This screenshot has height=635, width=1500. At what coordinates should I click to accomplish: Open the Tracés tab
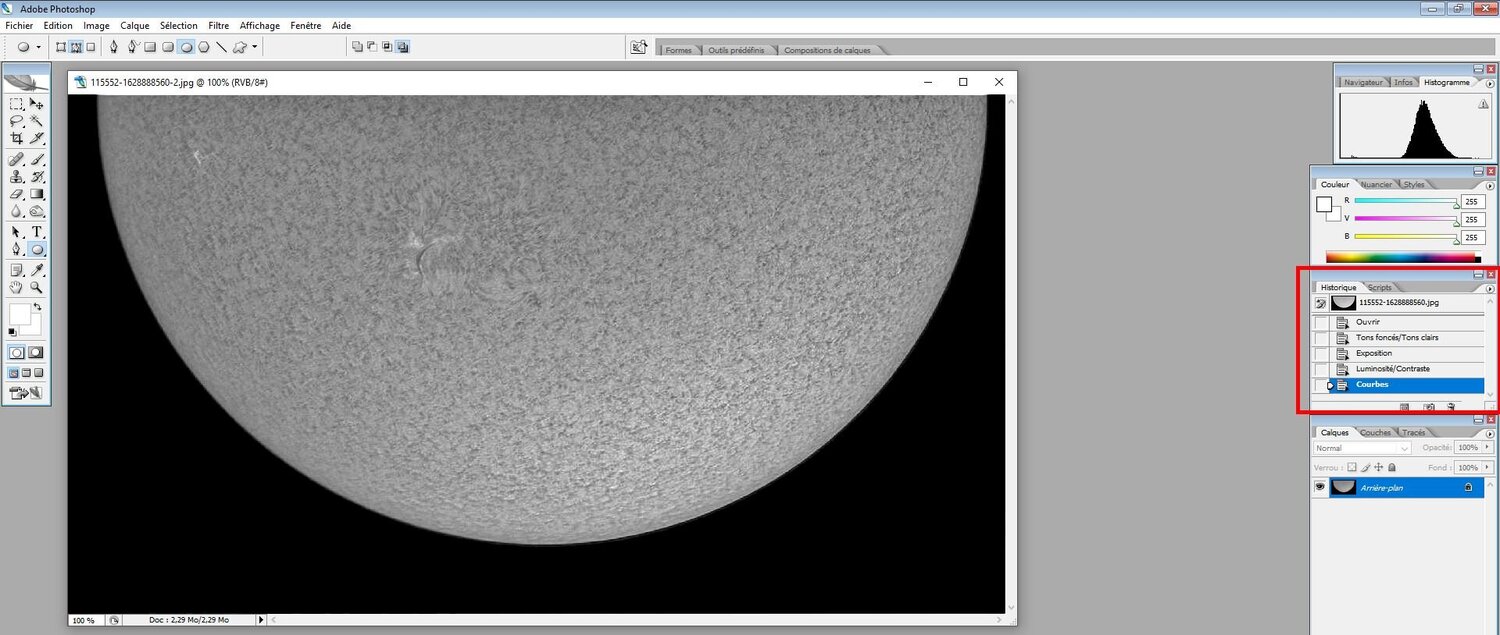[x=1413, y=432]
